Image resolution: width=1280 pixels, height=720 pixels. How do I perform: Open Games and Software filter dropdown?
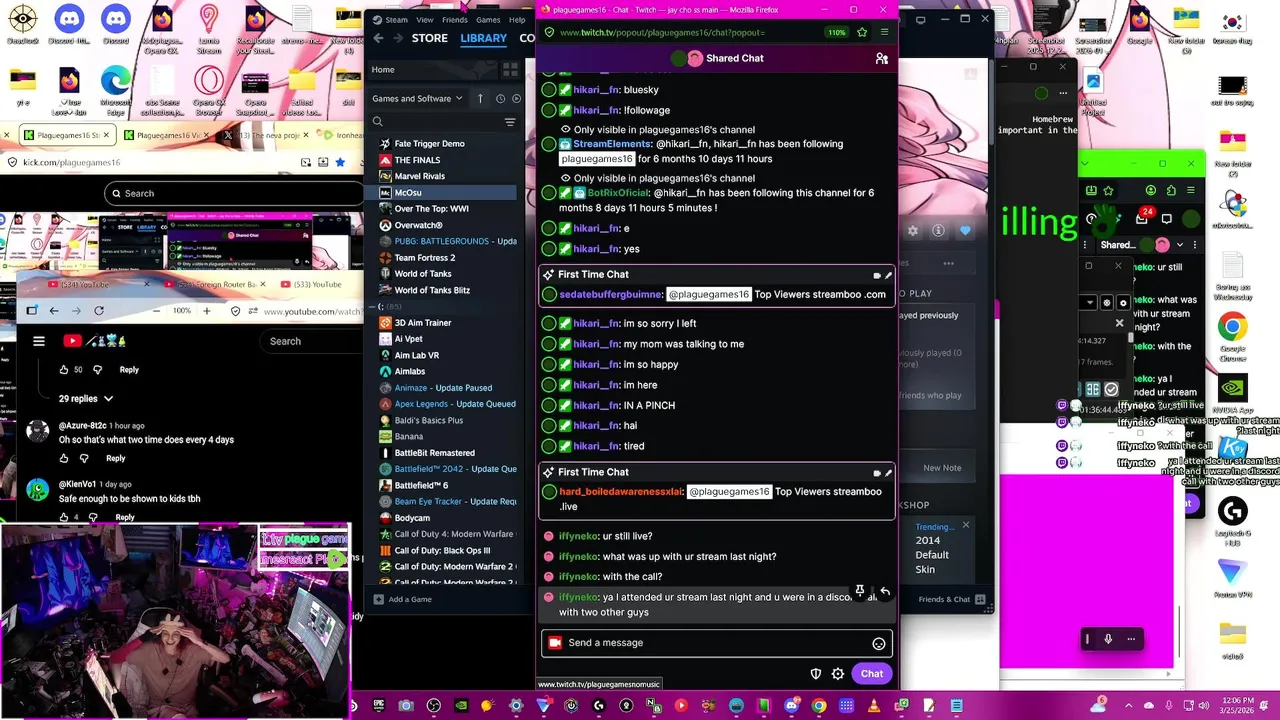coord(417,98)
